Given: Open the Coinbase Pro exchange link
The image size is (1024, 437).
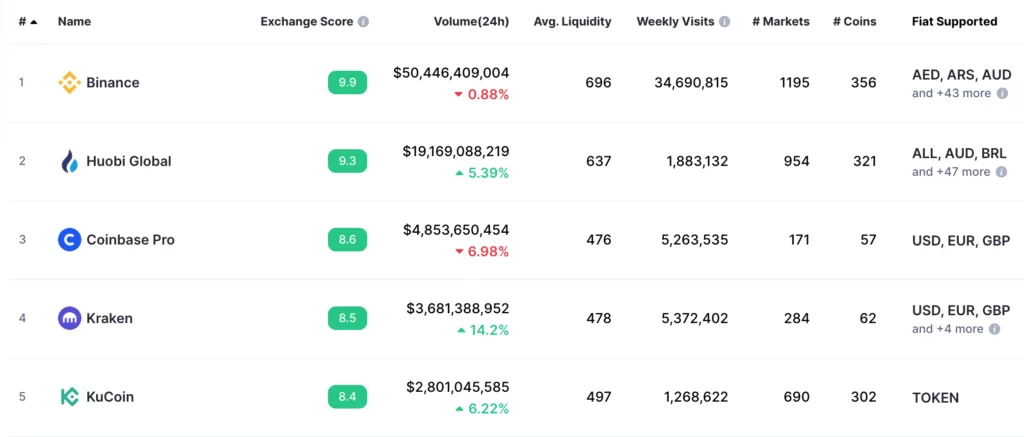Looking at the screenshot, I should 131,240.
